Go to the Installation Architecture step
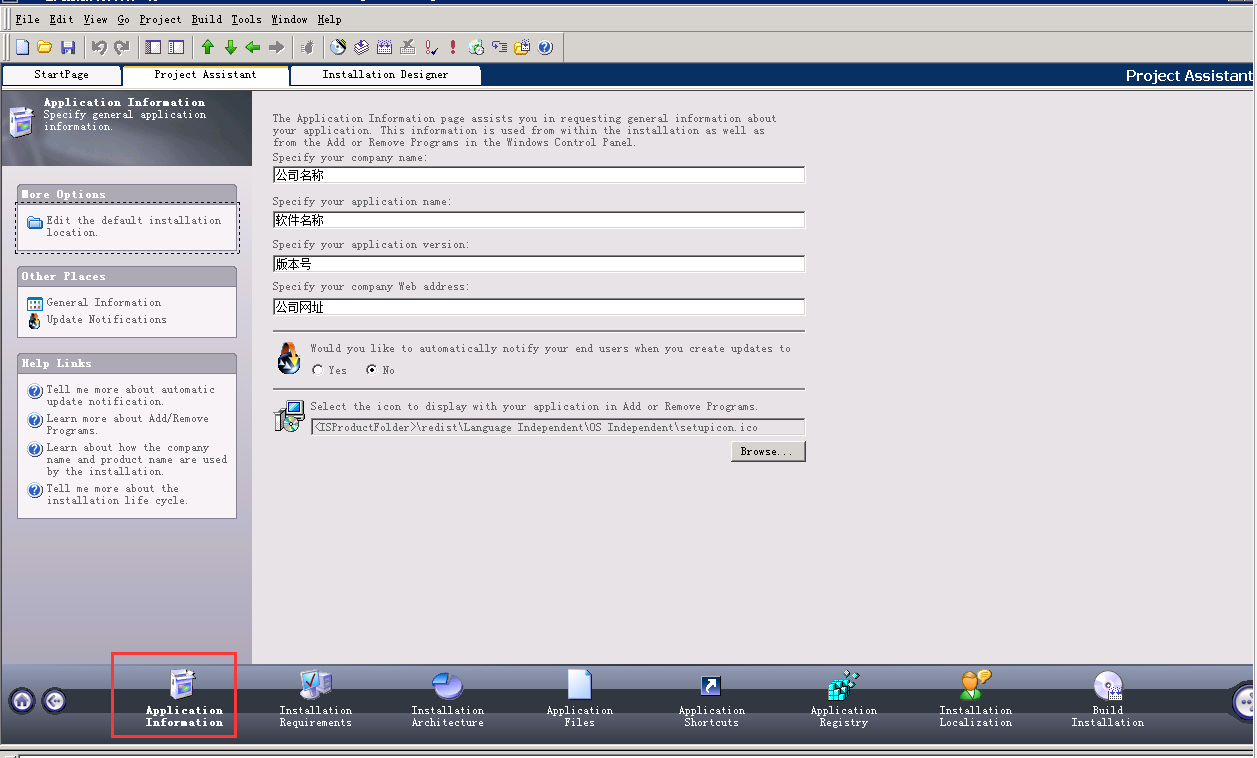Image resolution: width=1257 pixels, height=758 pixels. pos(447,700)
